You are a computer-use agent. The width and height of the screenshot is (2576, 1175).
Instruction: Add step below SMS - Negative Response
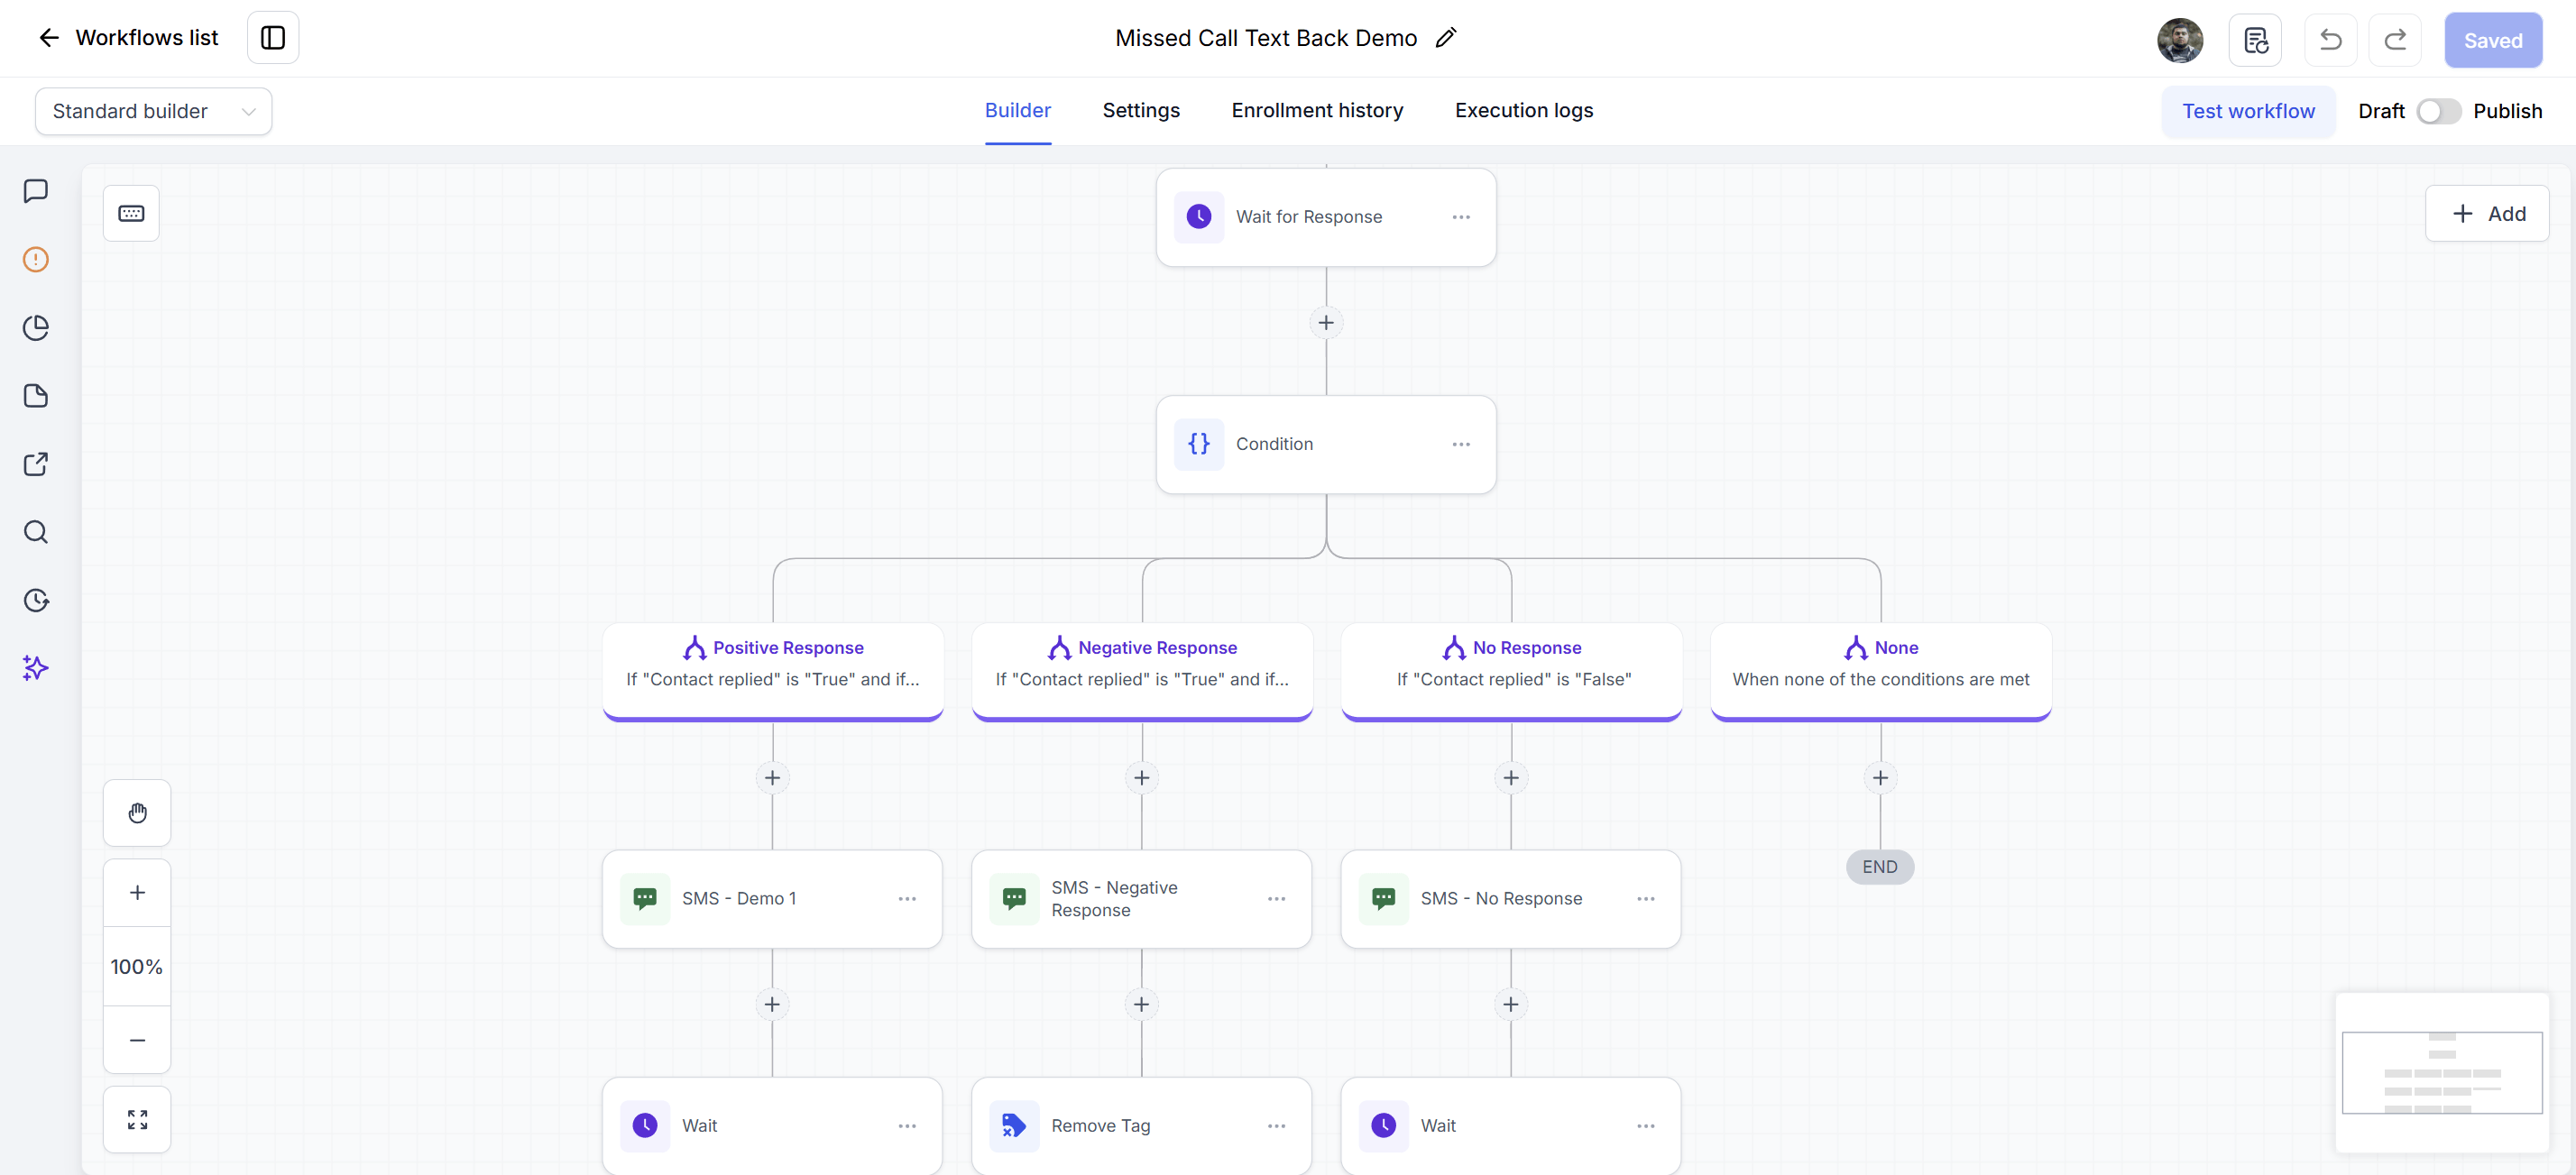[1141, 1004]
